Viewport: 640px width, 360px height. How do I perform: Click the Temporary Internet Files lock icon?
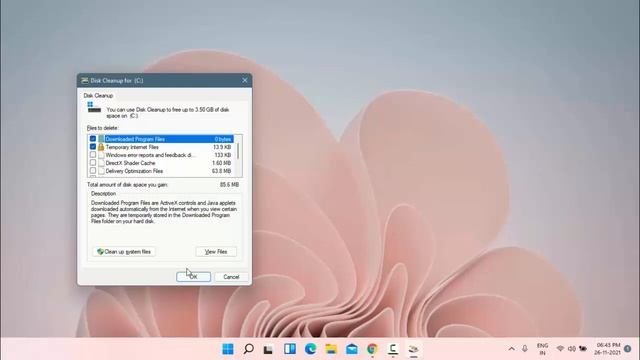pyautogui.click(x=101, y=147)
